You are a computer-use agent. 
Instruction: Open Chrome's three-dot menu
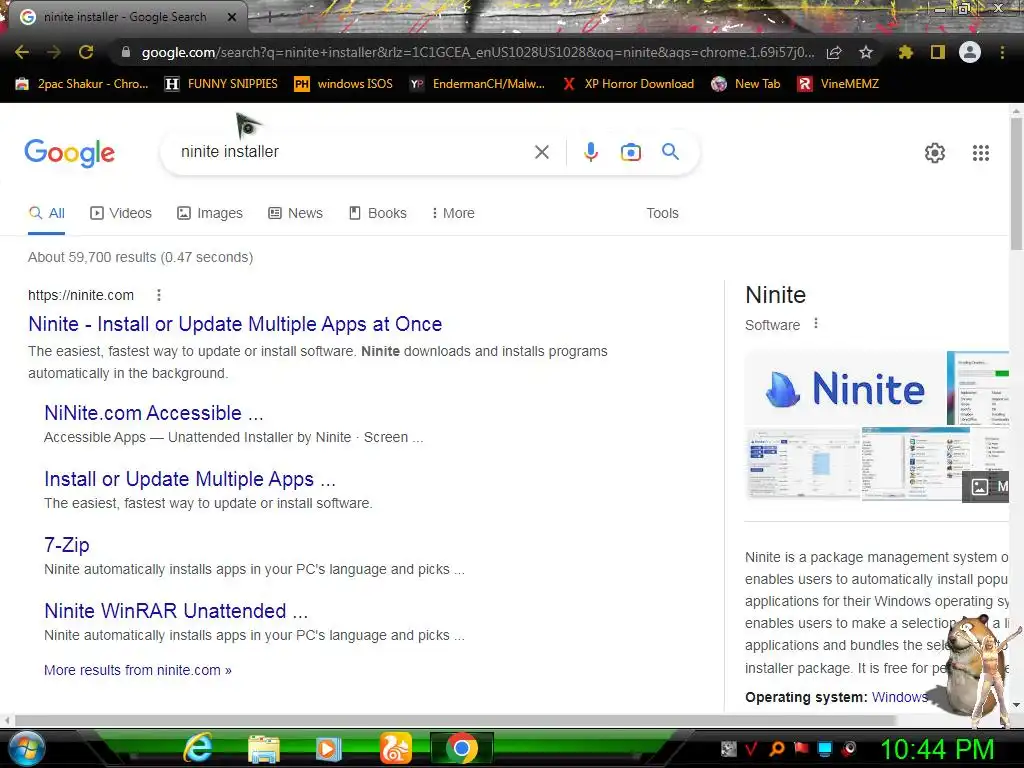1002,52
